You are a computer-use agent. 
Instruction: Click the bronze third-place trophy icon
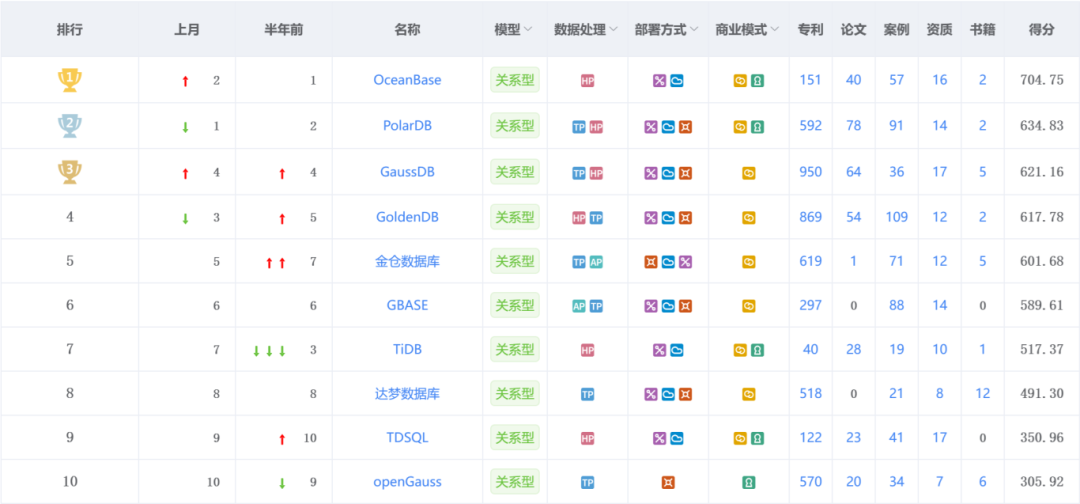pyautogui.click(x=70, y=172)
